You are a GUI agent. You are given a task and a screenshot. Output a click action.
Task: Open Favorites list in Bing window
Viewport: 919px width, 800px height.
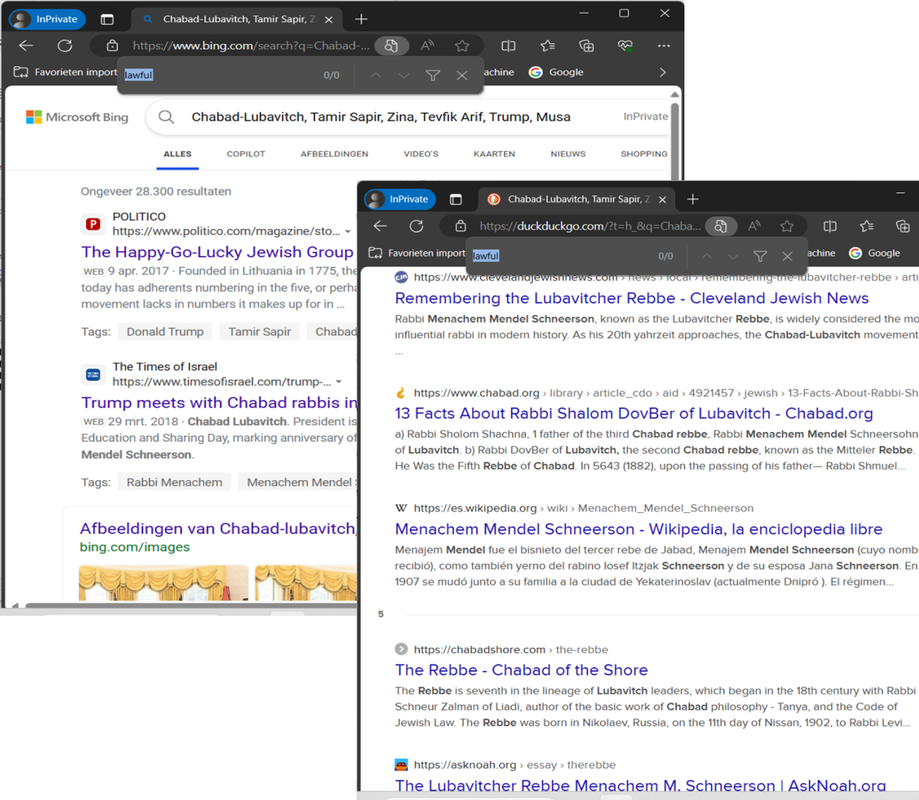coord(547,46)
